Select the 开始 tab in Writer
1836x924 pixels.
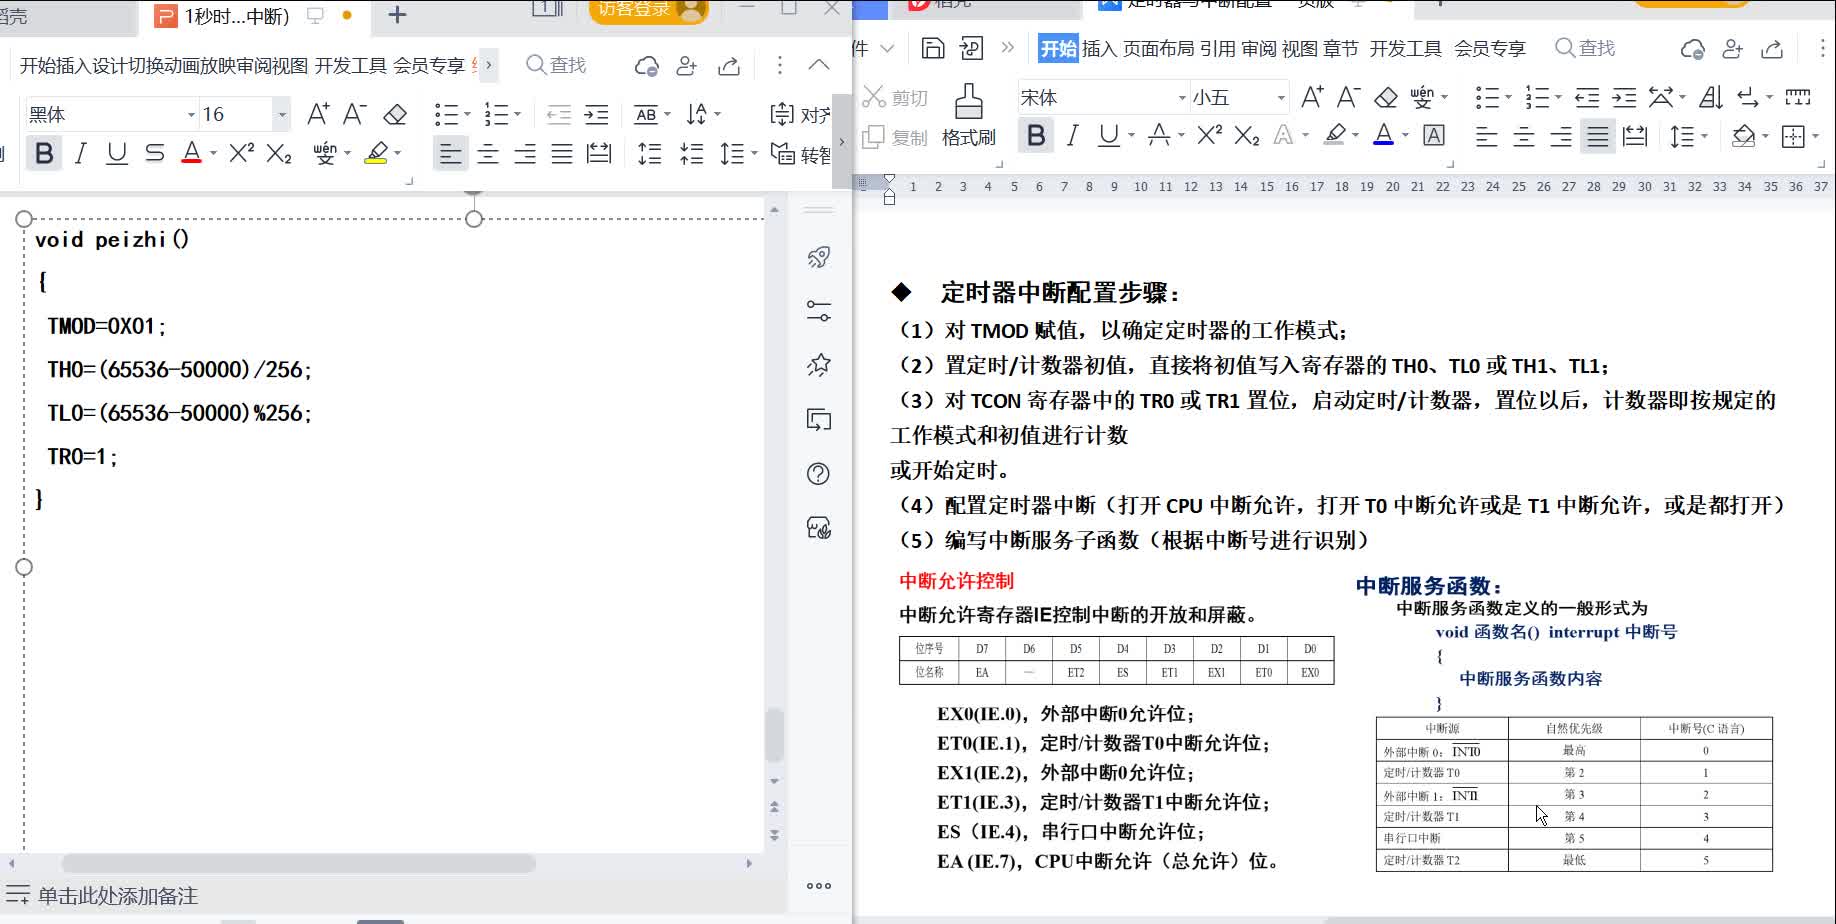pos(1058,48)
